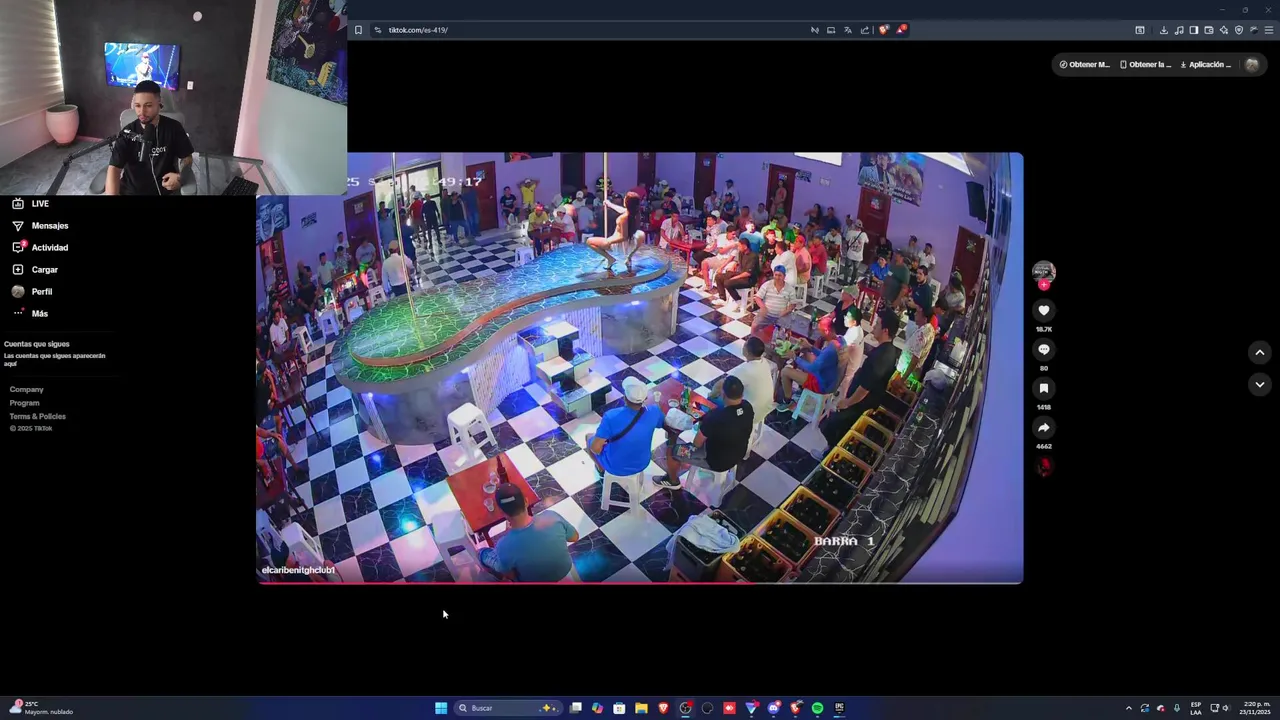1280x720 pixels.
Task: Open Spotify from the taskbar
Action: 817,708
